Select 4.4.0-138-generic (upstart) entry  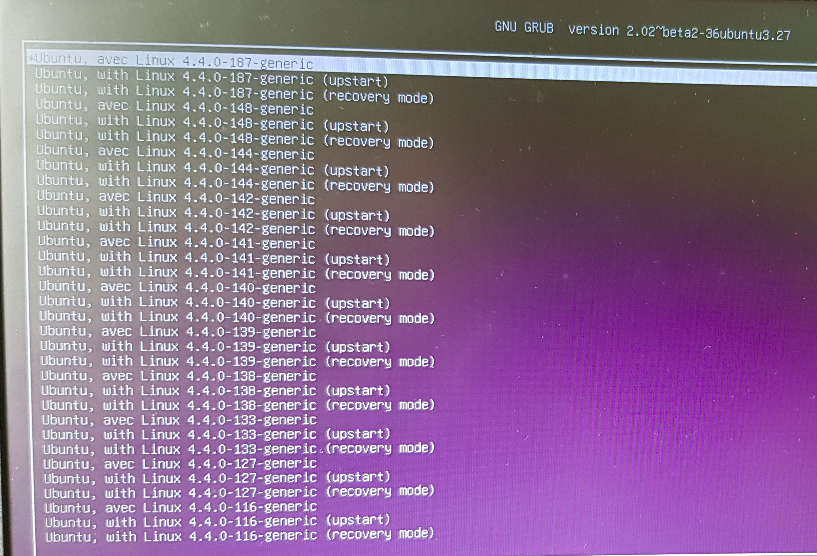pyautogui.click(x=216, y=390)
